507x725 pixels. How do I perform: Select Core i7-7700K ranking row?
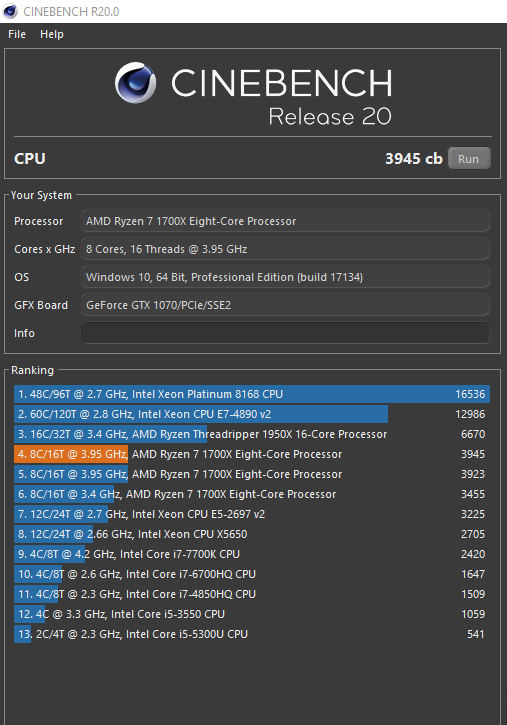coord(252,554)
